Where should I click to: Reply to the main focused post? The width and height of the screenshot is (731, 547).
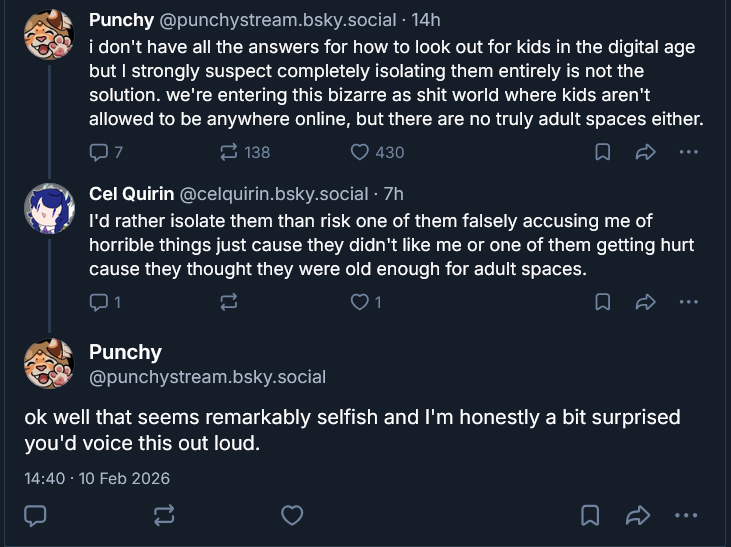[36, 515]
